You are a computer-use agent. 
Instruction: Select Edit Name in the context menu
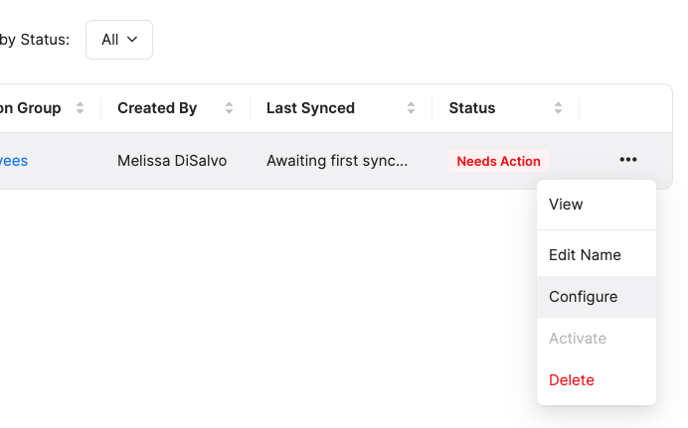[x=585, y=255]
